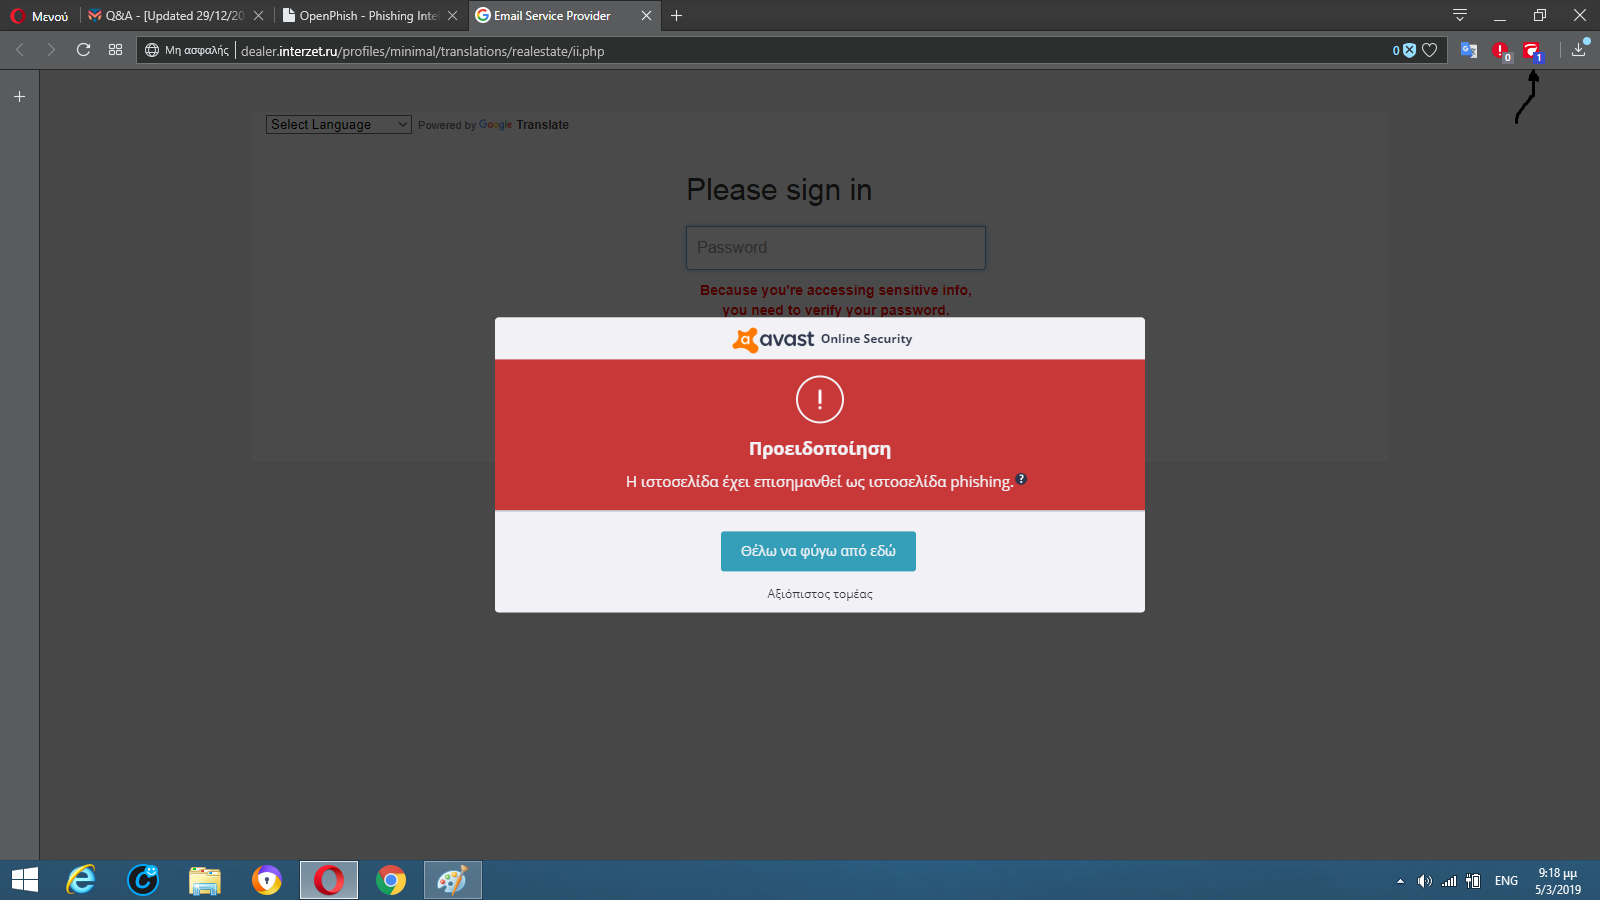Screen dimensions: 1600x900
Task: Expand the Select Language dropdown
Action: 339,125
